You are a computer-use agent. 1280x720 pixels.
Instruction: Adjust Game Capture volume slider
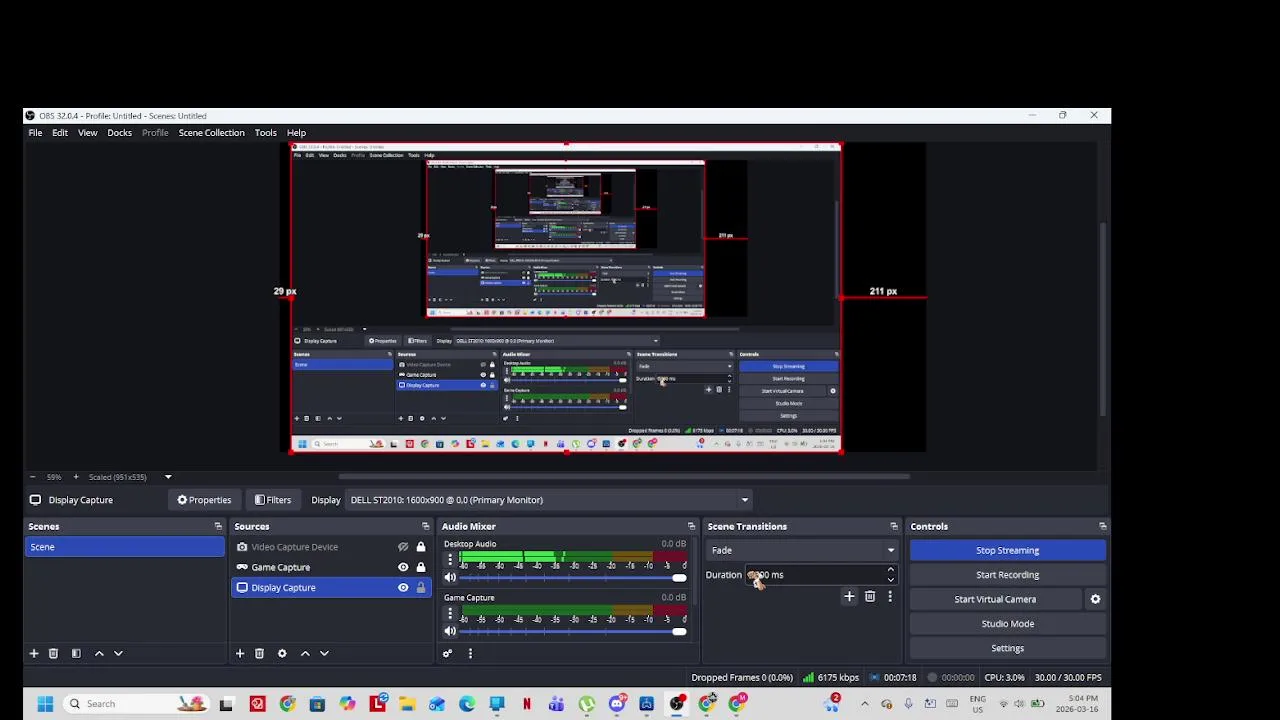point(573,632)
